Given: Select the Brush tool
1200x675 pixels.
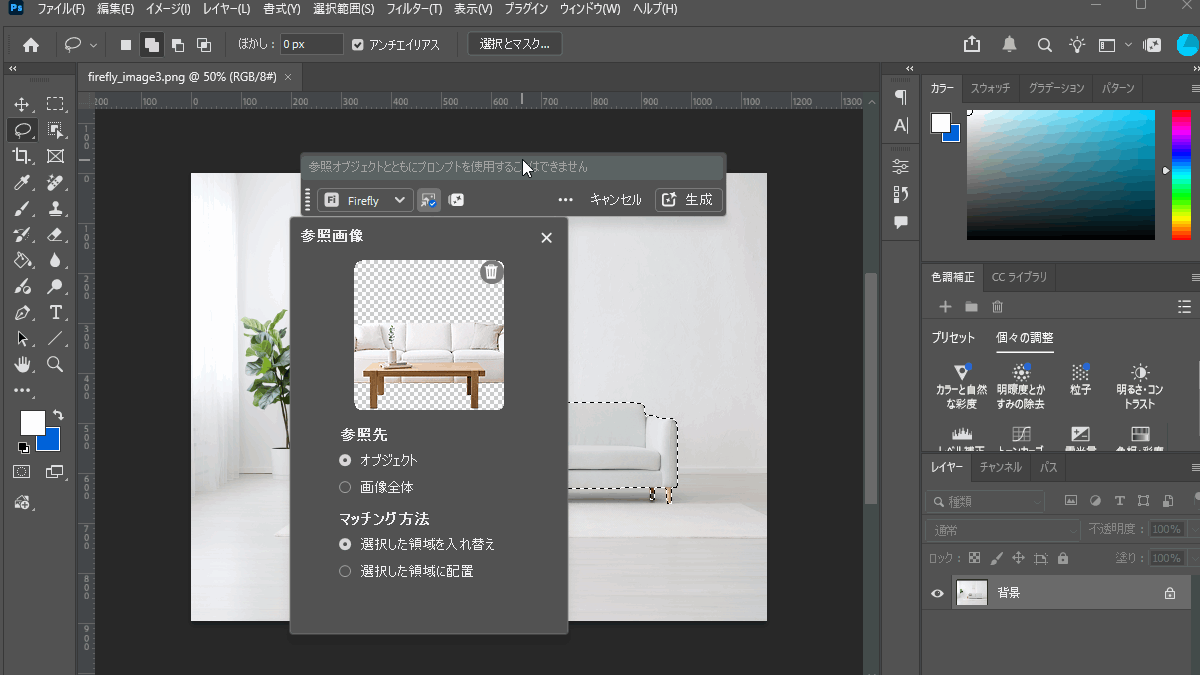Looking at the screenshot, I should pos(22,208).
